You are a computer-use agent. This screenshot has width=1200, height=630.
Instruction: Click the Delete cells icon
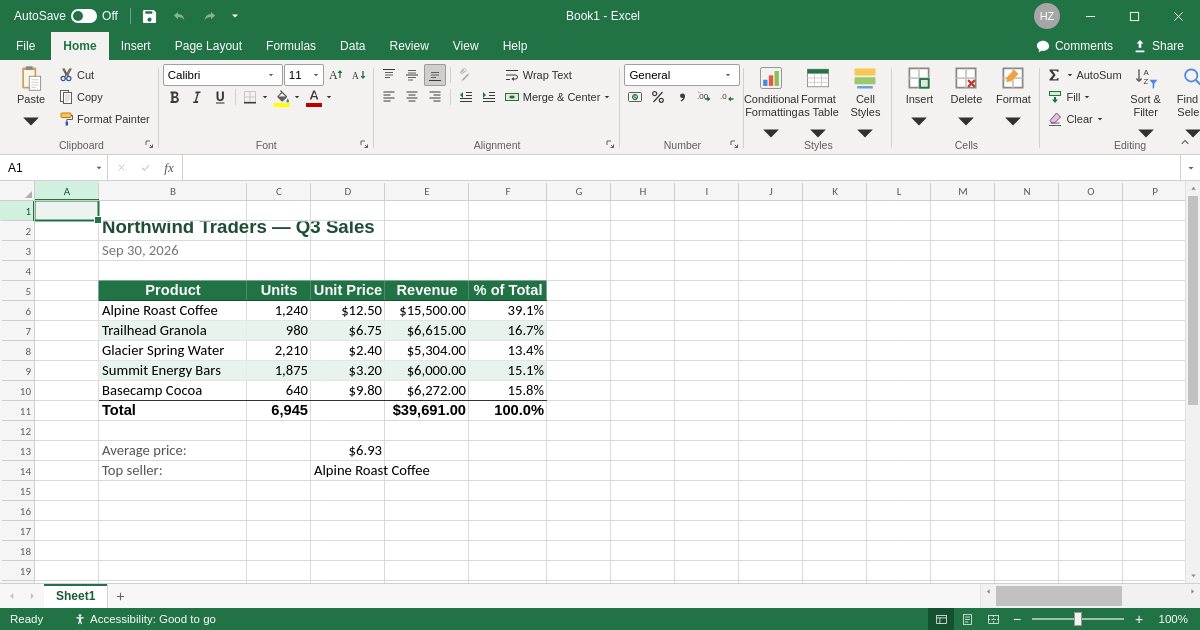(x=966, y=78)
